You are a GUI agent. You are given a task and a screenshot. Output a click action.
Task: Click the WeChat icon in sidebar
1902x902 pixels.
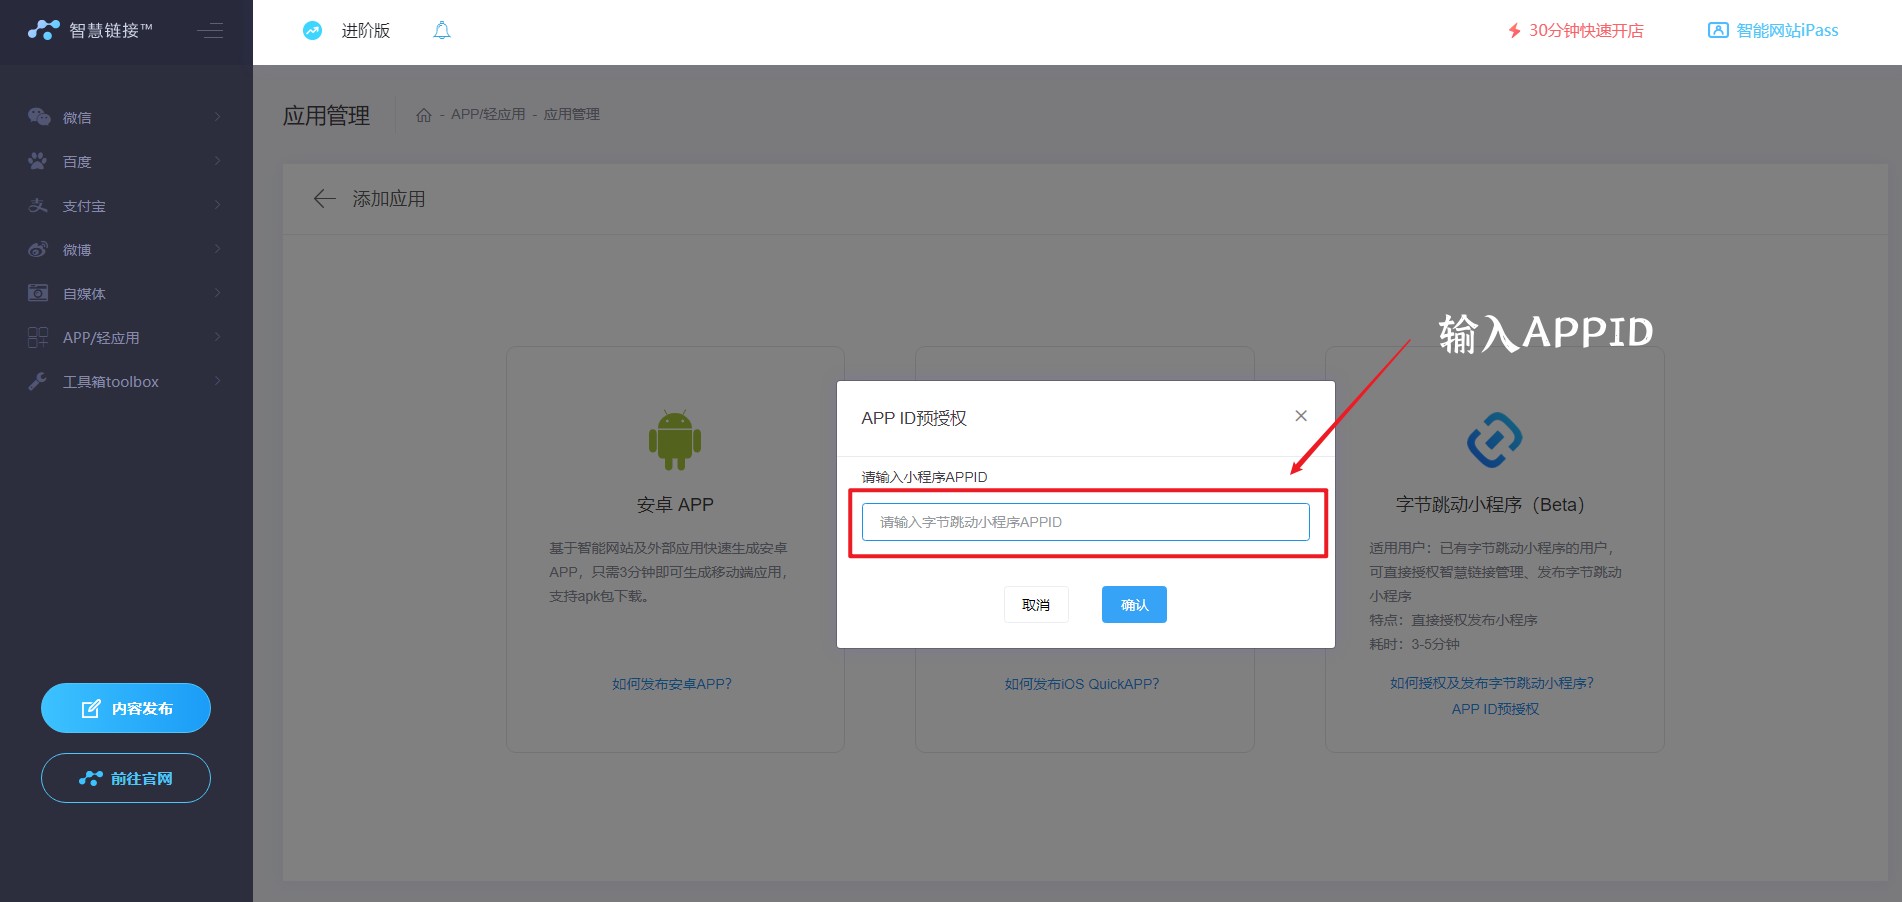[x=39, y=117]
